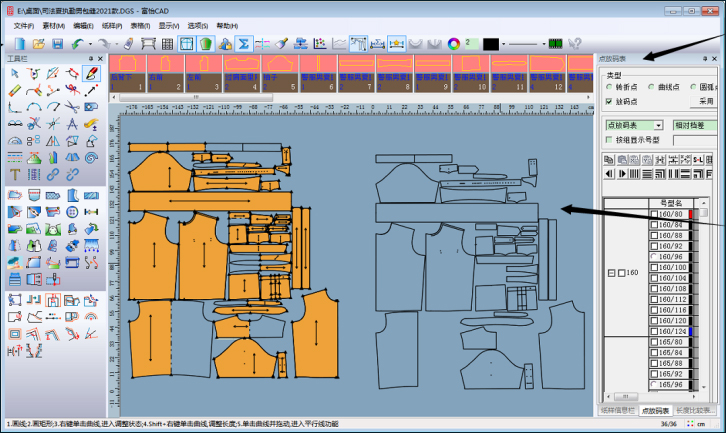Toggle the 放码点 checkbox
The width and height of the screenshot is (726, 433).
point(609,101)
